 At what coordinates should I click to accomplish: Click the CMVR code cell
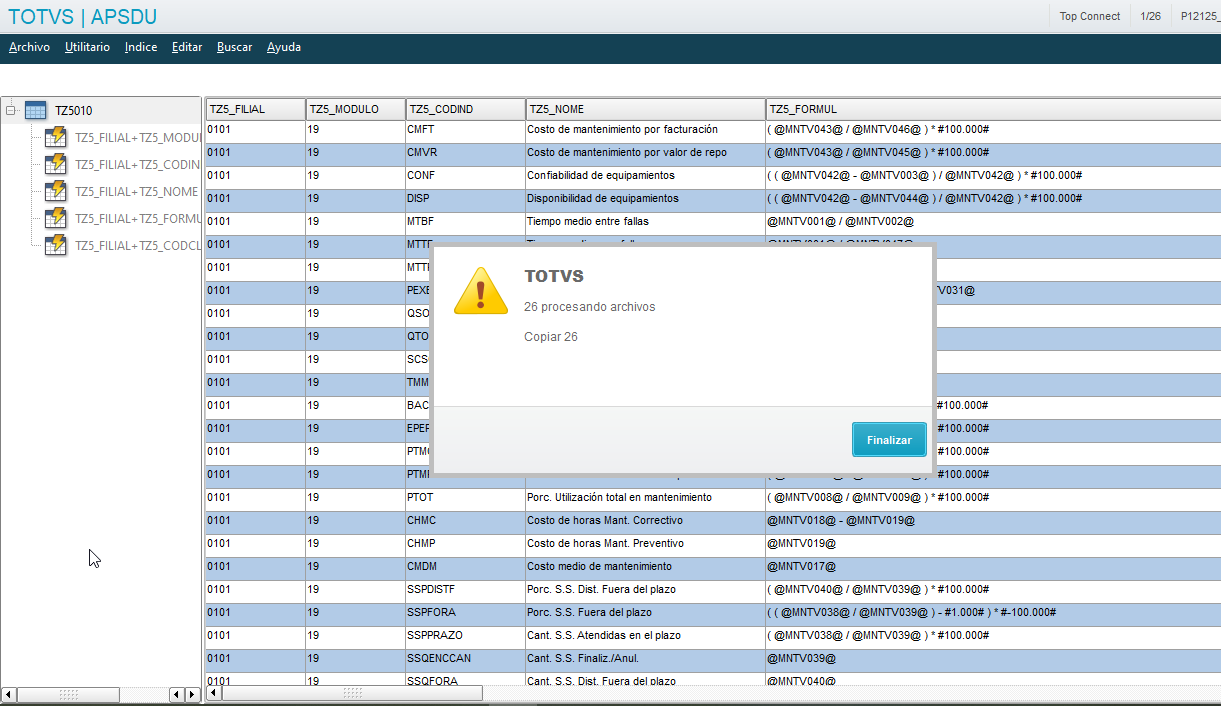465,153
